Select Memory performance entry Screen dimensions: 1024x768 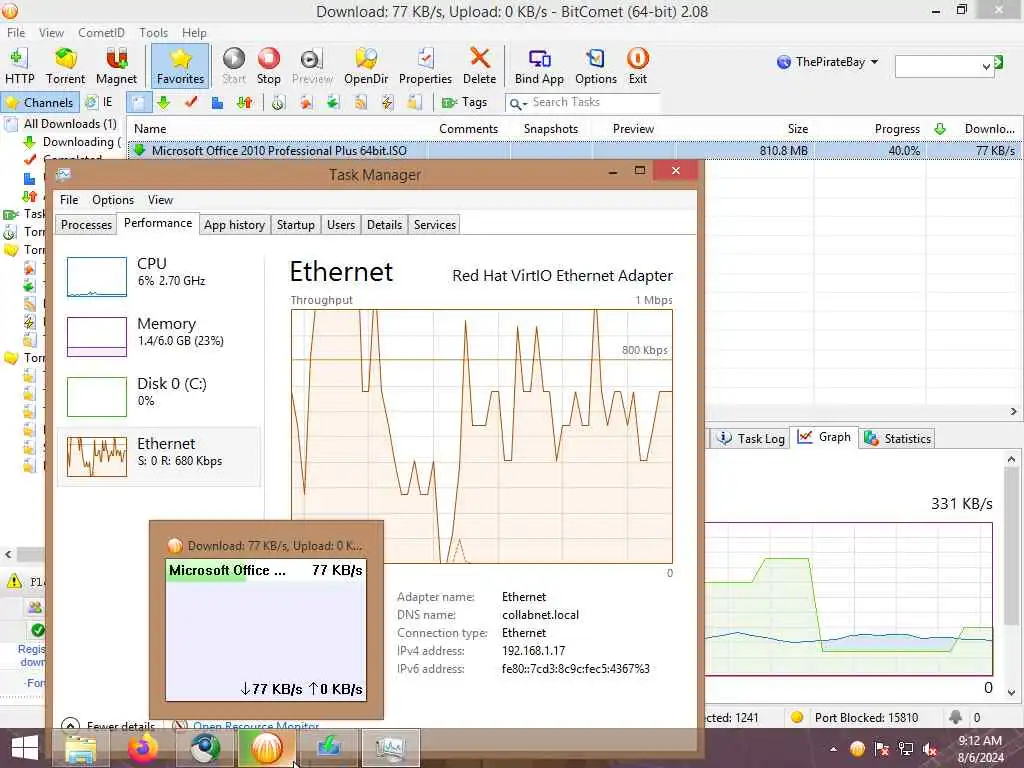click(x=159, y=336)
